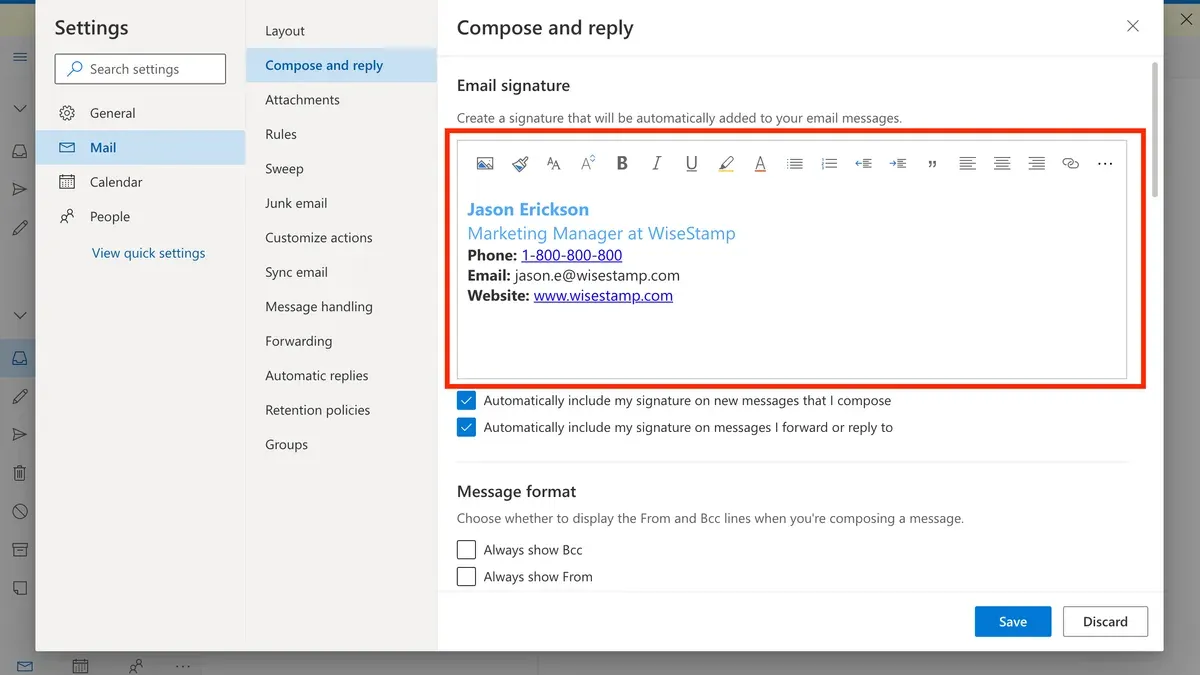This screenshot has width=1200, height=675.
Task: Align signature text left
Action: pos(967,164)
